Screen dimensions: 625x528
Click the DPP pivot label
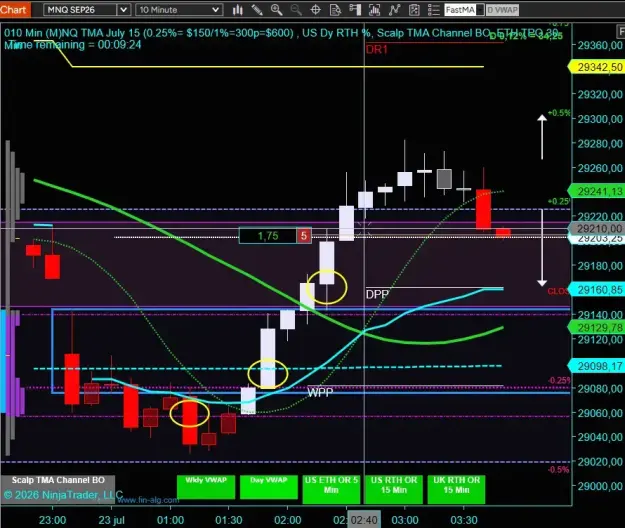377,294
